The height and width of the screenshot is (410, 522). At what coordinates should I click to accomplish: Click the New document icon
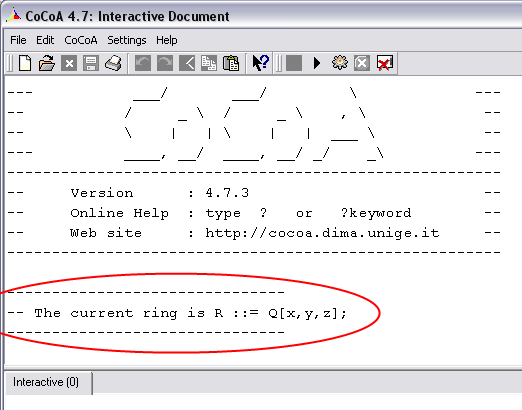(x=25, y=63)
